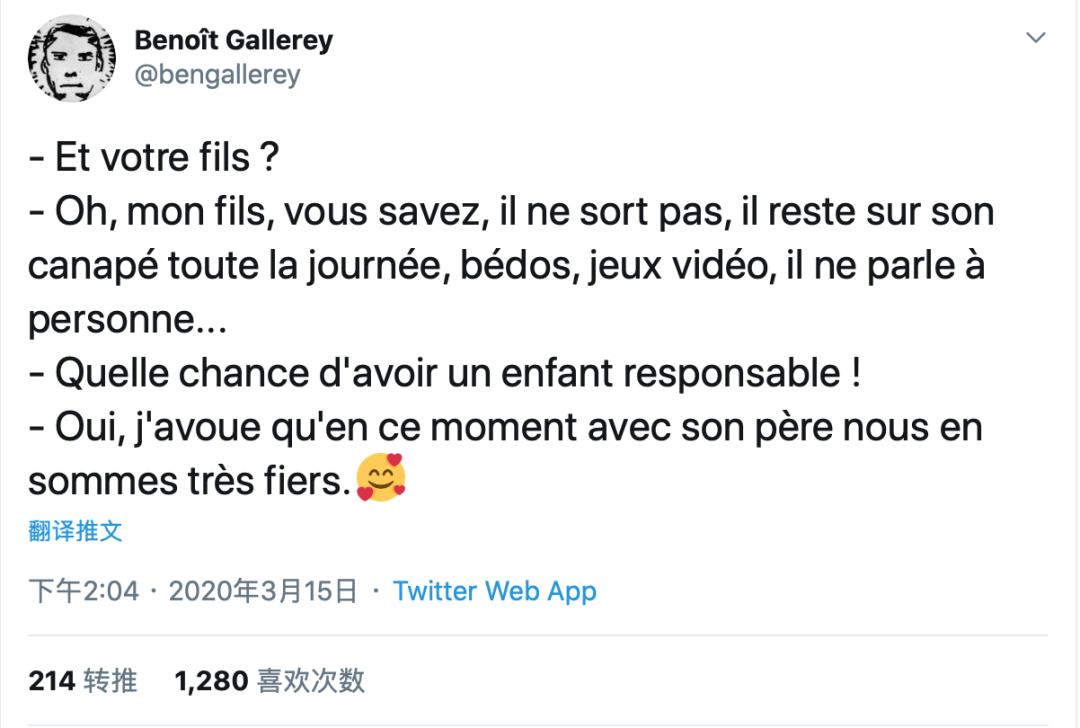Open the tweet options chevron menu
Image resolution: width=1080 pixels, height=728 pixels.
[1036, 39]
